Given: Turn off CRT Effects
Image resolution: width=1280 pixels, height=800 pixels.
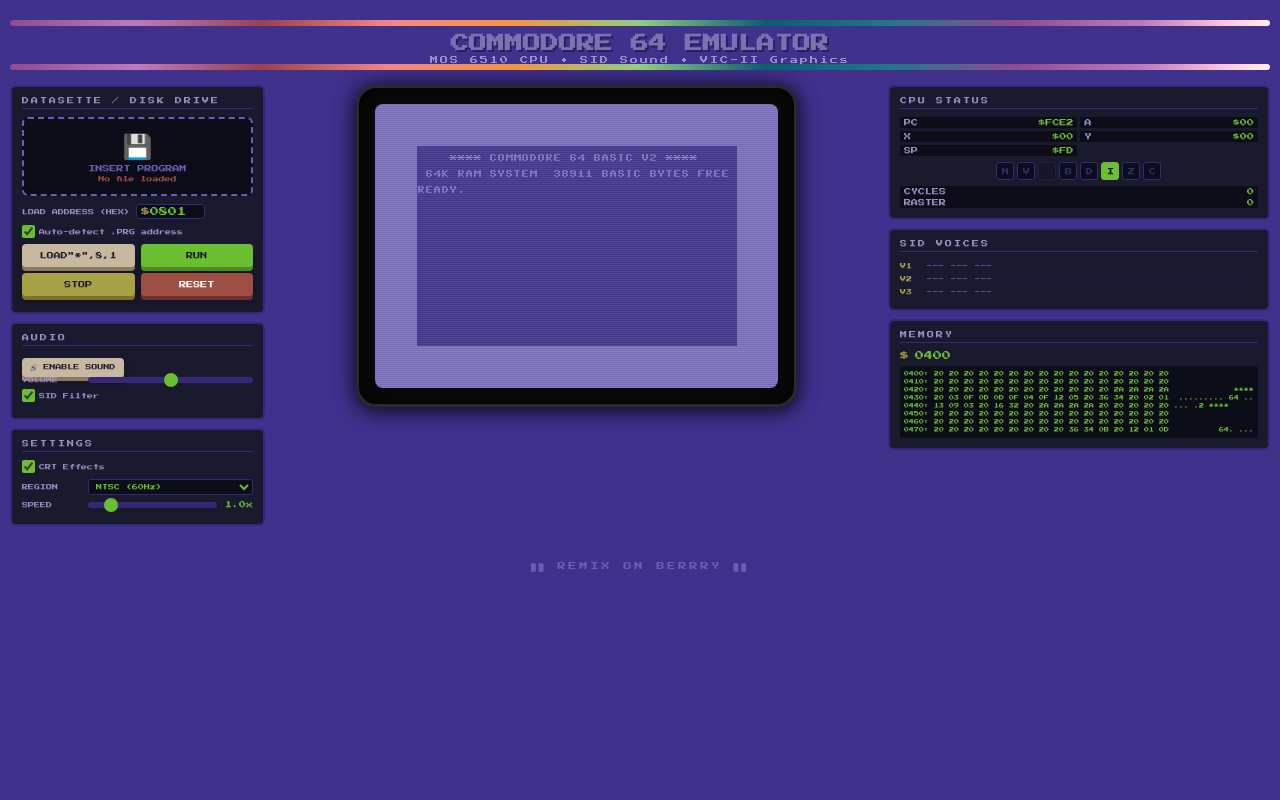Looking at the screenshot, I should point(28,466).
